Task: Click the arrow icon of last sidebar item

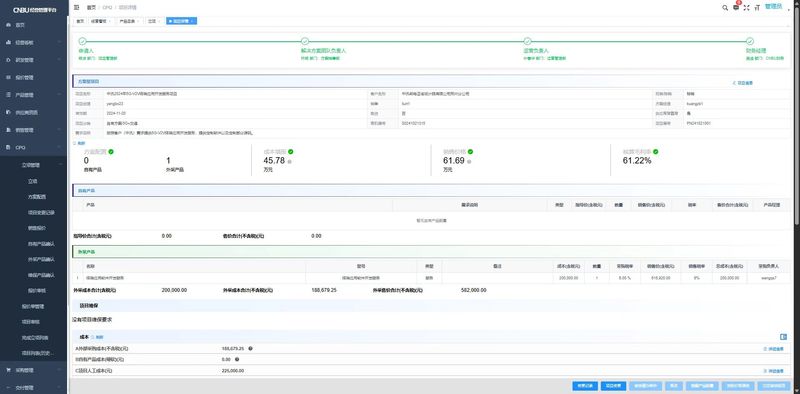Action: pos(8,387)
